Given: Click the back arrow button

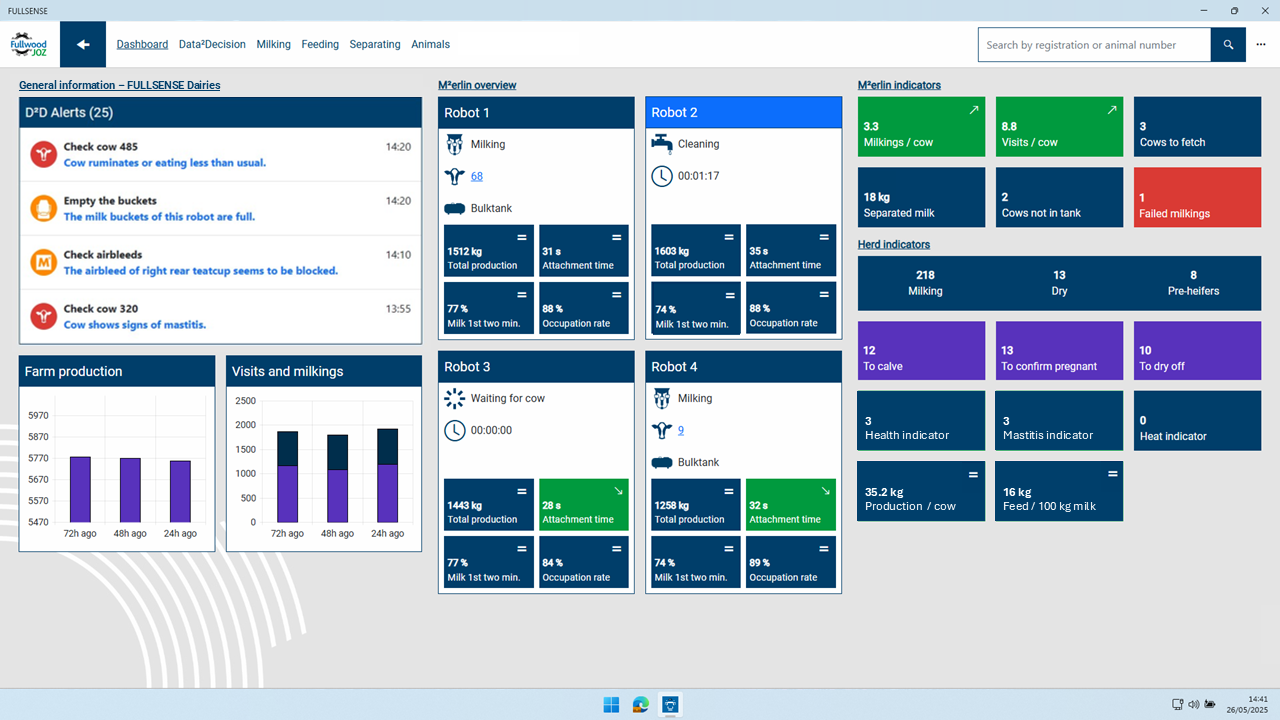Looking at the screenshot, I should click(83, 44).
